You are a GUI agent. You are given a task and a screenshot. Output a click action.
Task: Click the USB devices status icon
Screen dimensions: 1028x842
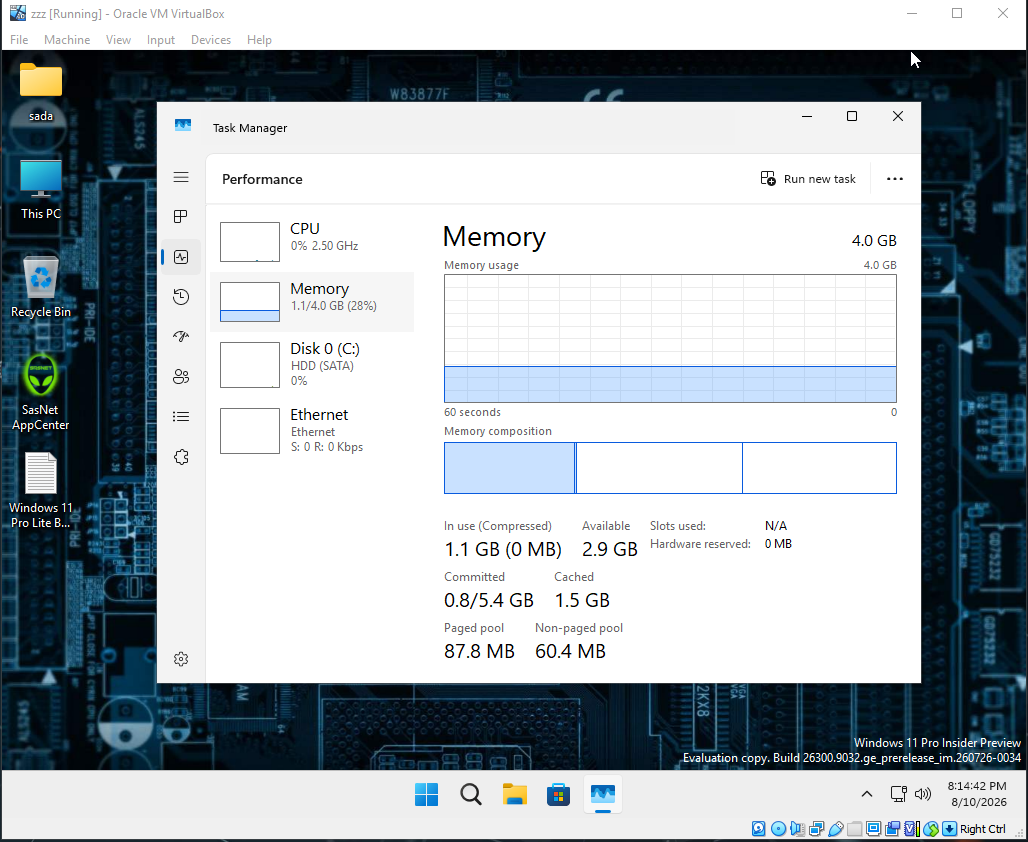[x=836, y=829]
